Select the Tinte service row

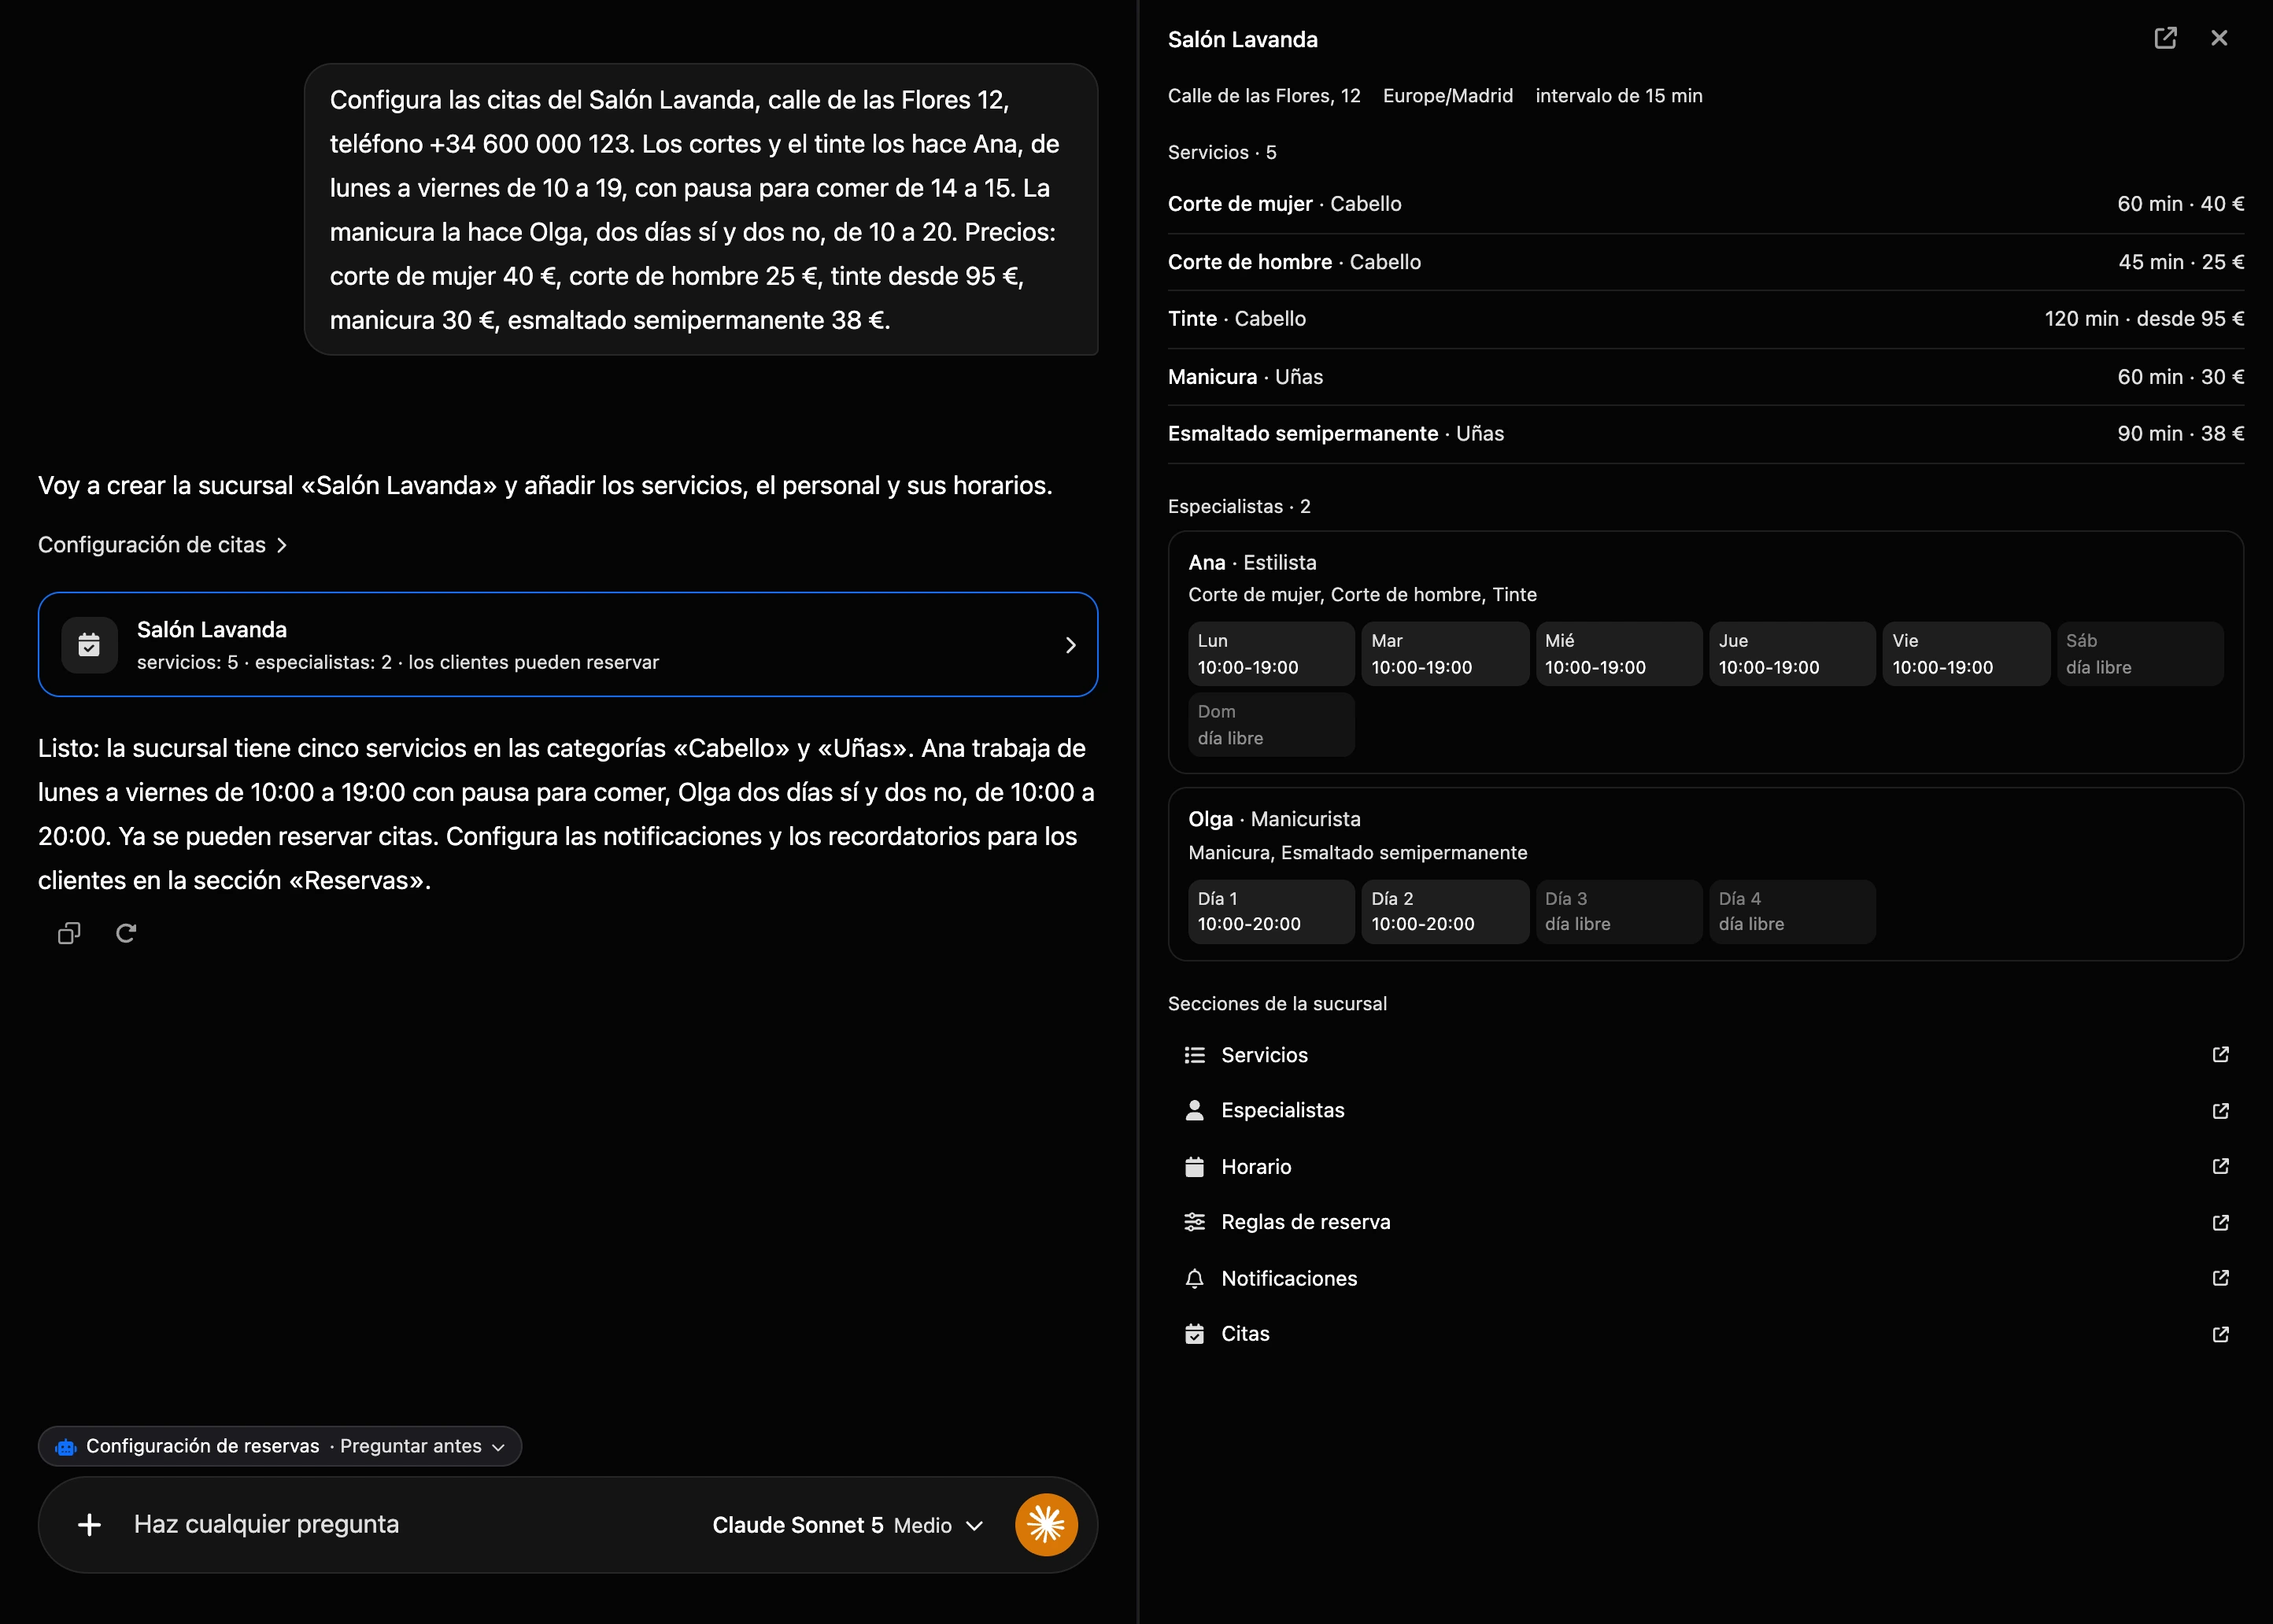click(x=1706, y=319)
